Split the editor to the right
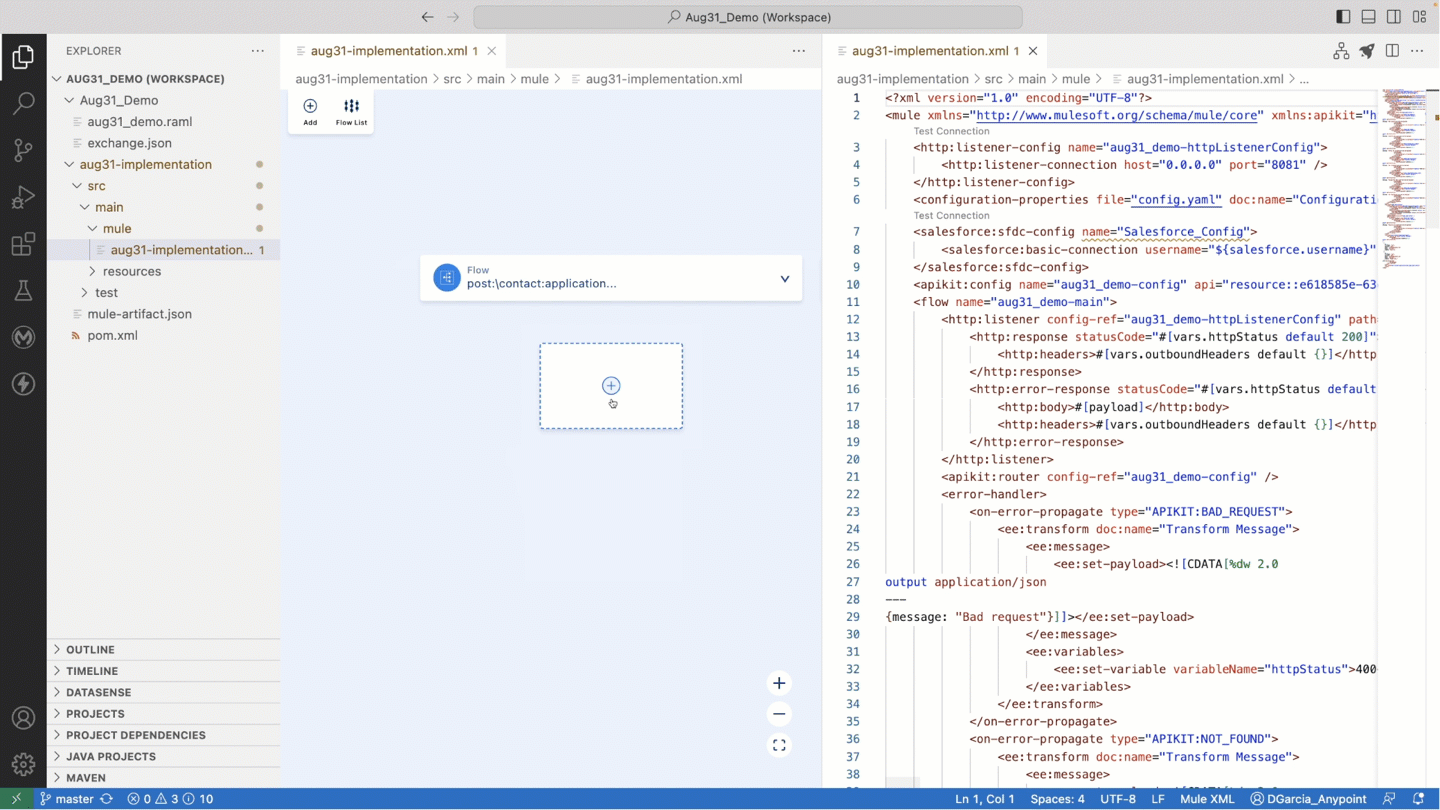The height and width of the screenshot is (810, 1440). (x=1392, y=51)
